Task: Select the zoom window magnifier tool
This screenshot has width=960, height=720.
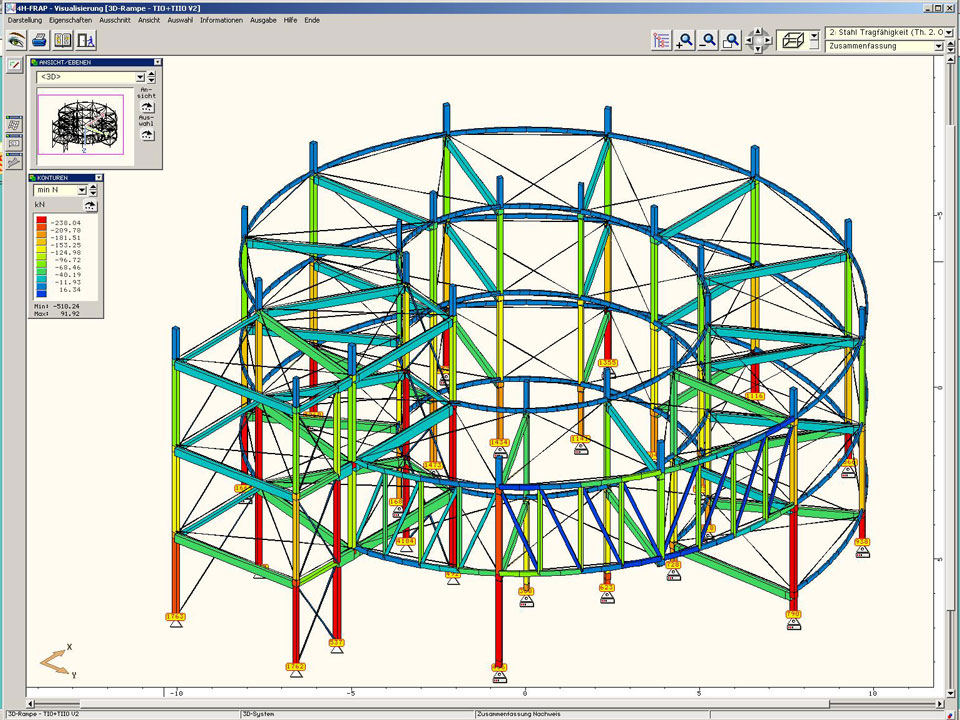Action: click(x=732, y=41)
